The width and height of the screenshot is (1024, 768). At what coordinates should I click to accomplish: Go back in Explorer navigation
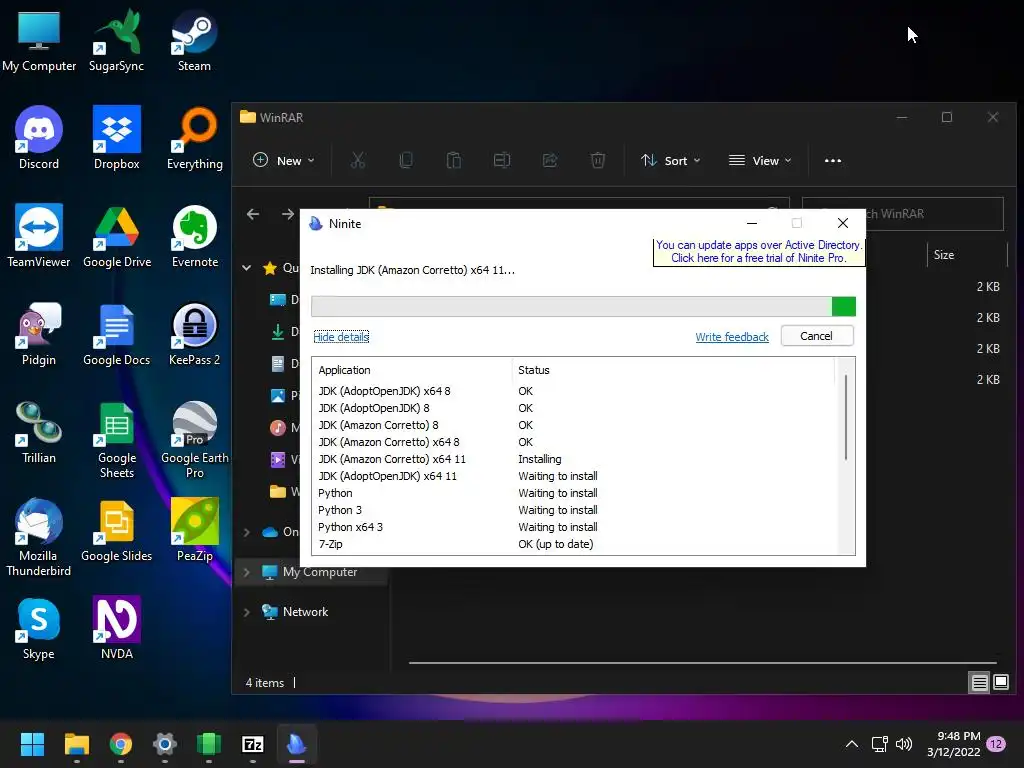253,214
